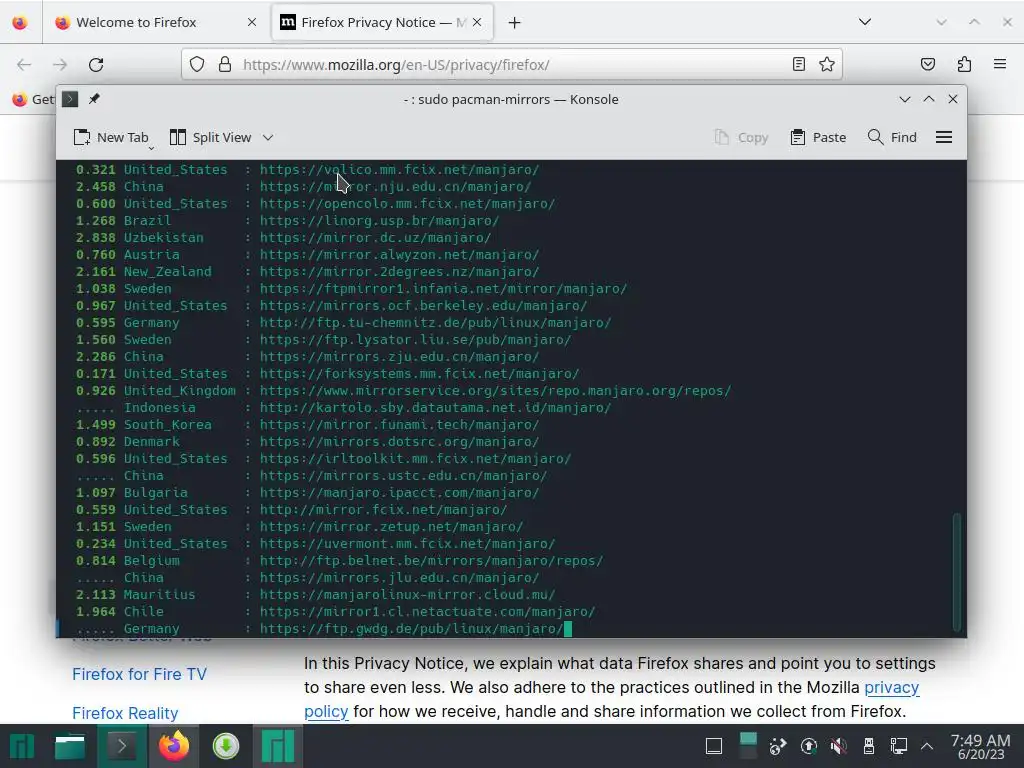This screenshot has height=768, width=1024.
Task: Open network connections tray icon
Action: click(899, 746)
